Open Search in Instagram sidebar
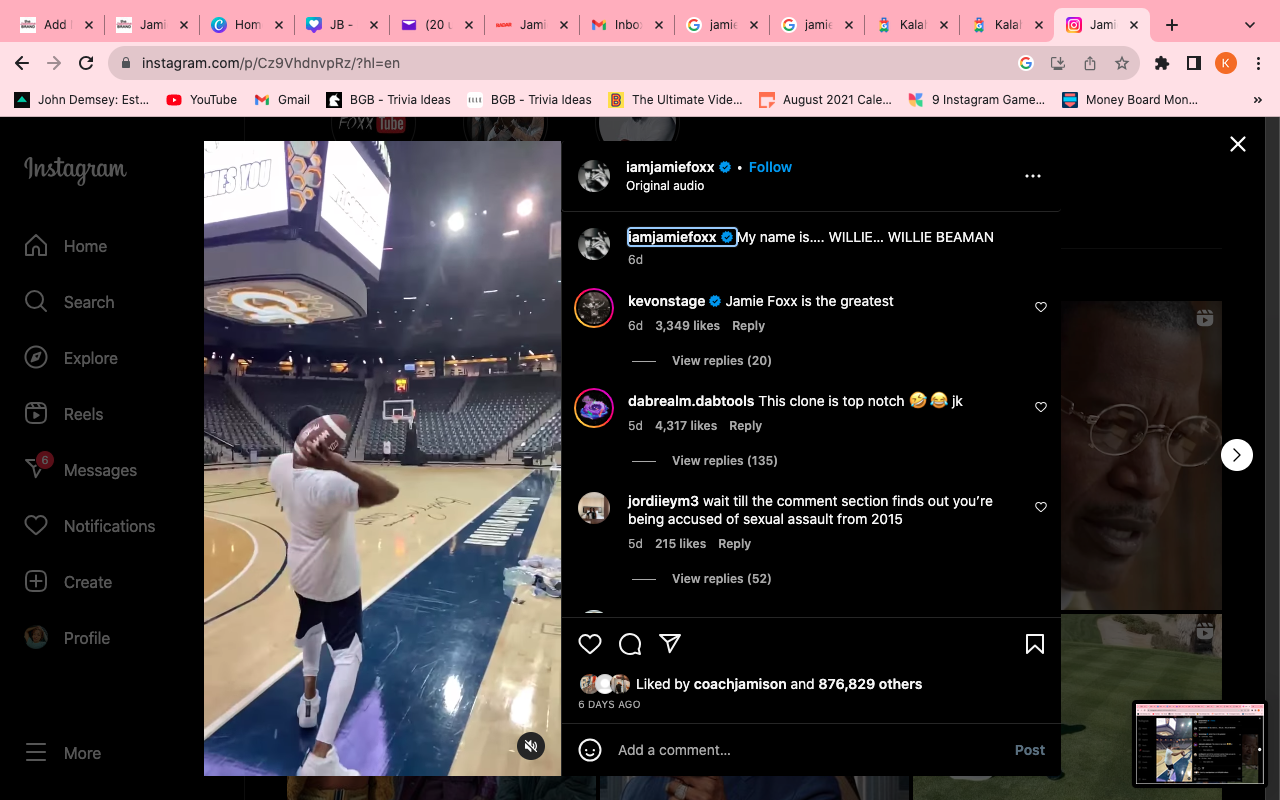1280x800 pixels. pos(69,302)
